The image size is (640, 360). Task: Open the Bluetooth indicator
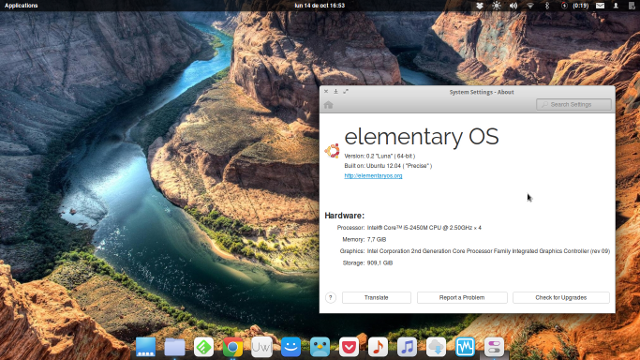coord(547,6)
